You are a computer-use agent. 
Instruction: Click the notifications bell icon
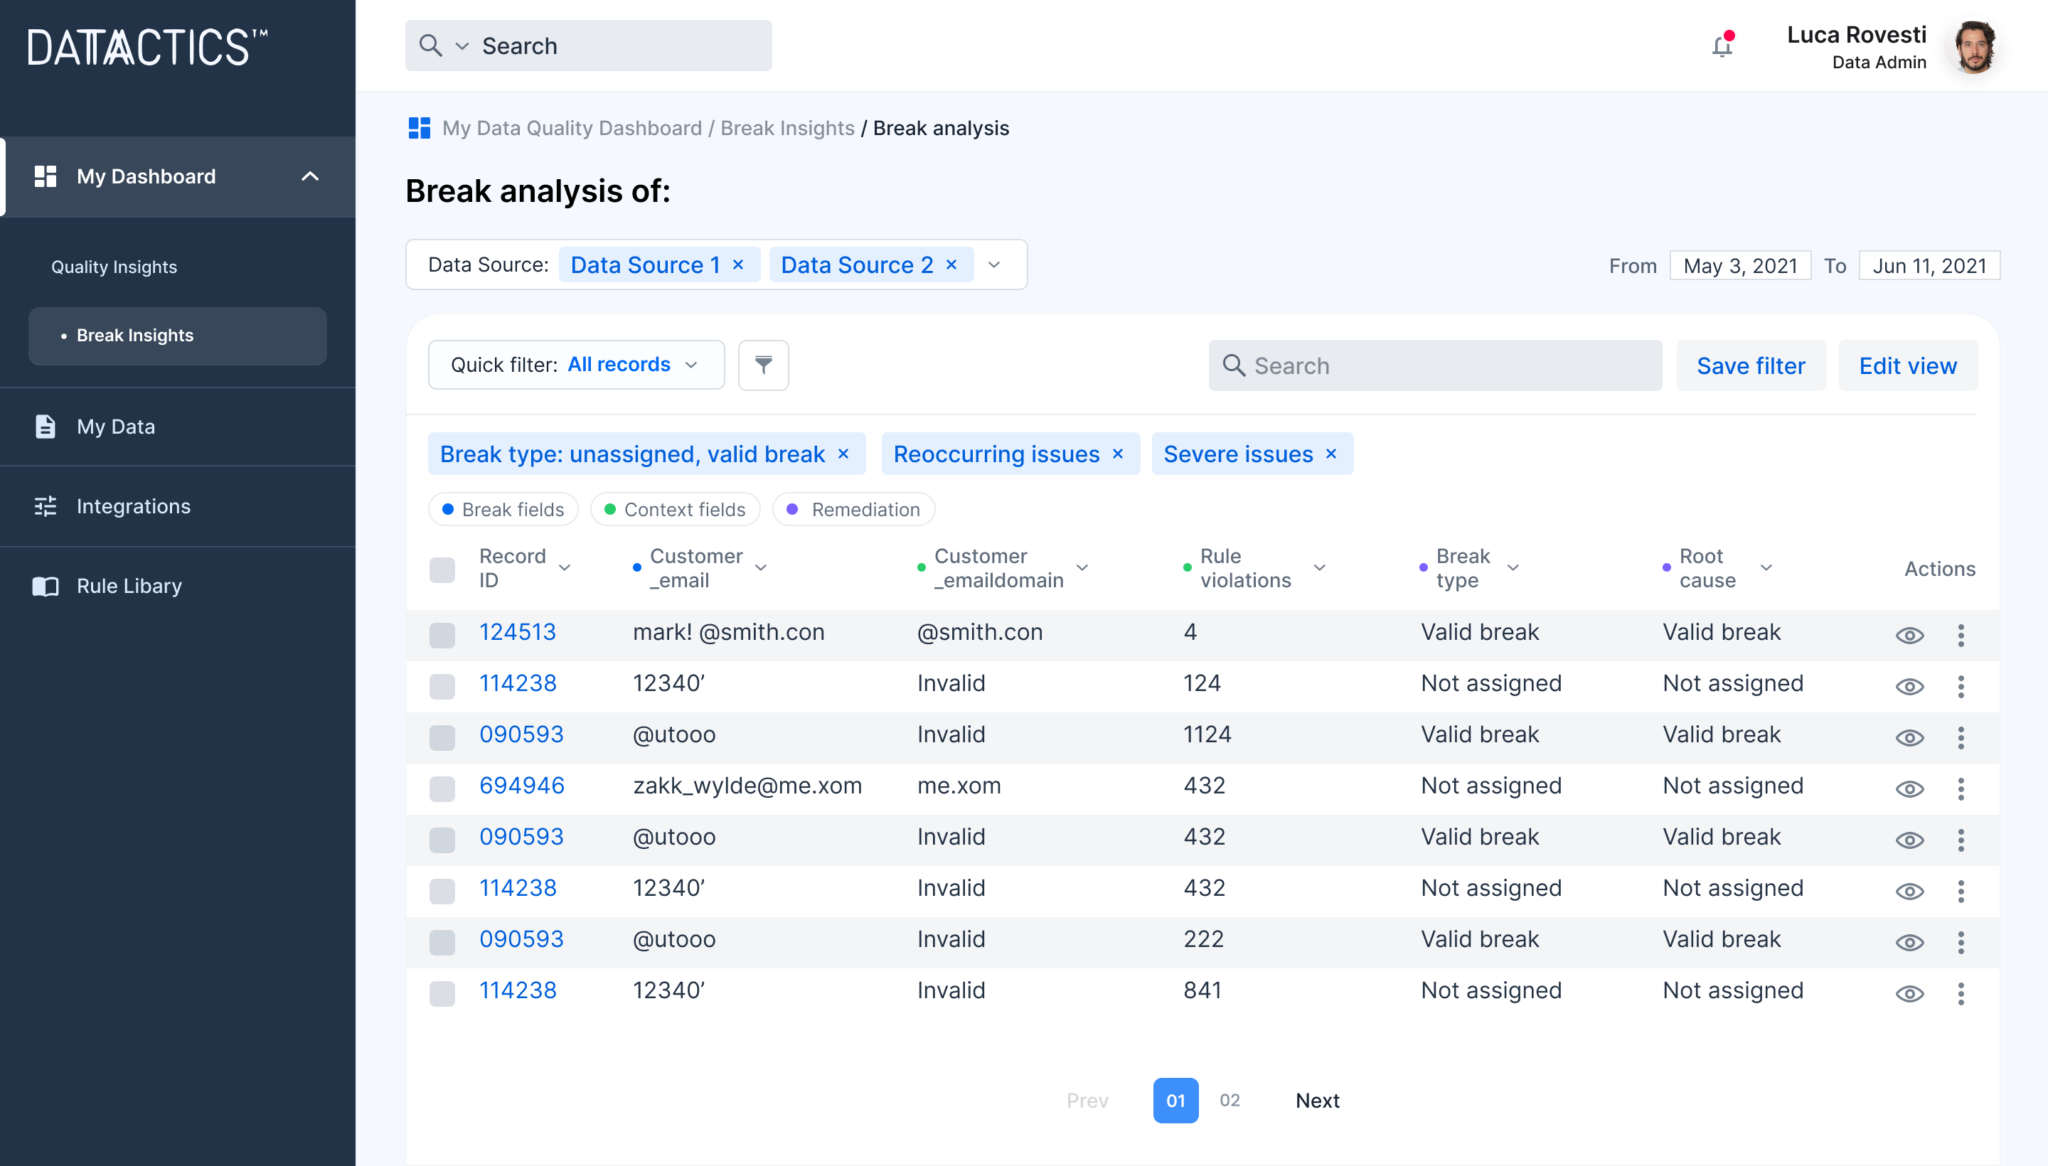[x=1722, y=46]
